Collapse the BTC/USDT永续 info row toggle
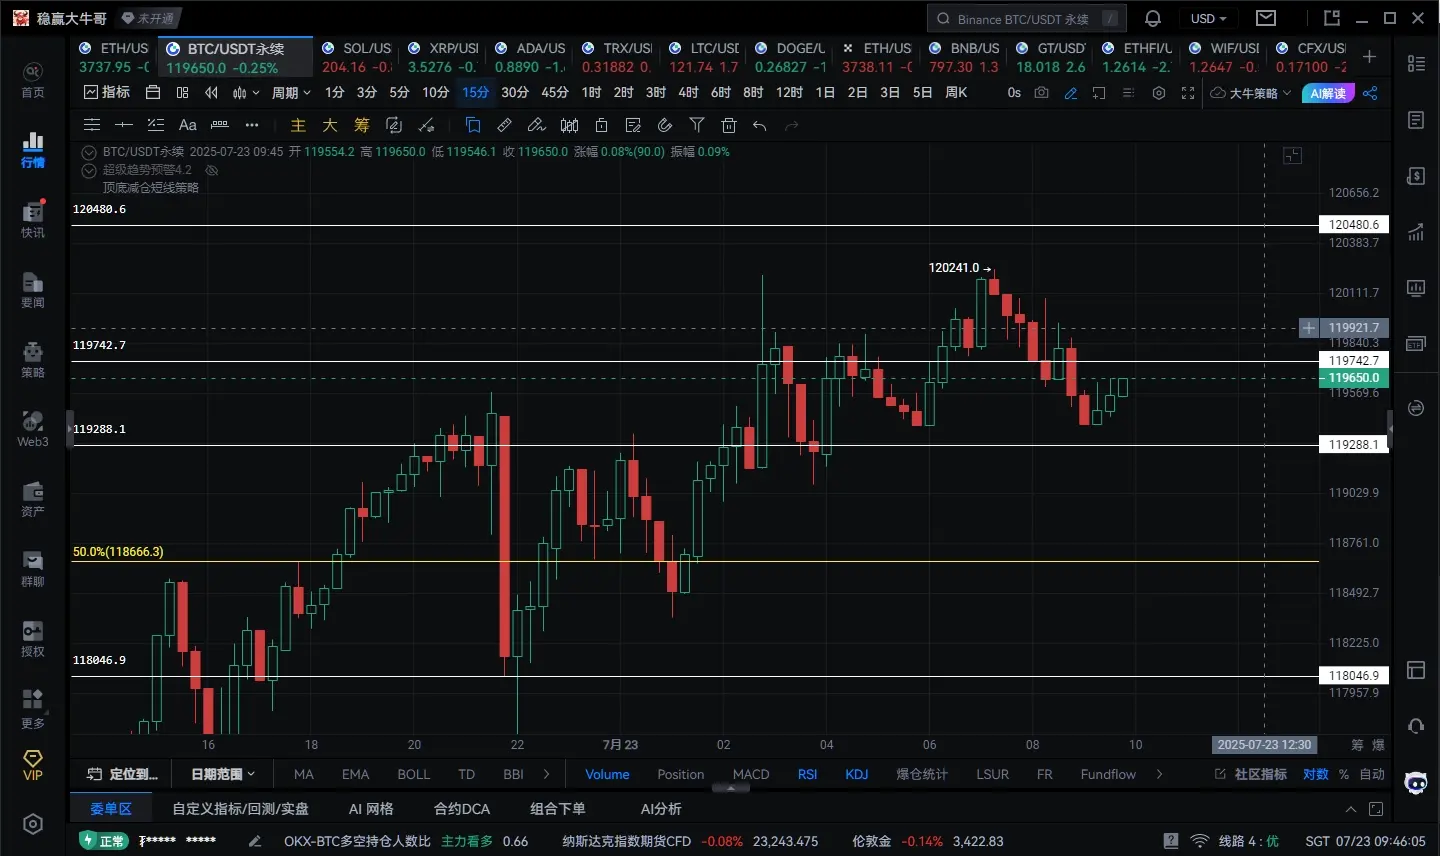Viewport: 1440px width, 856px height. click(x=89, y=152)
